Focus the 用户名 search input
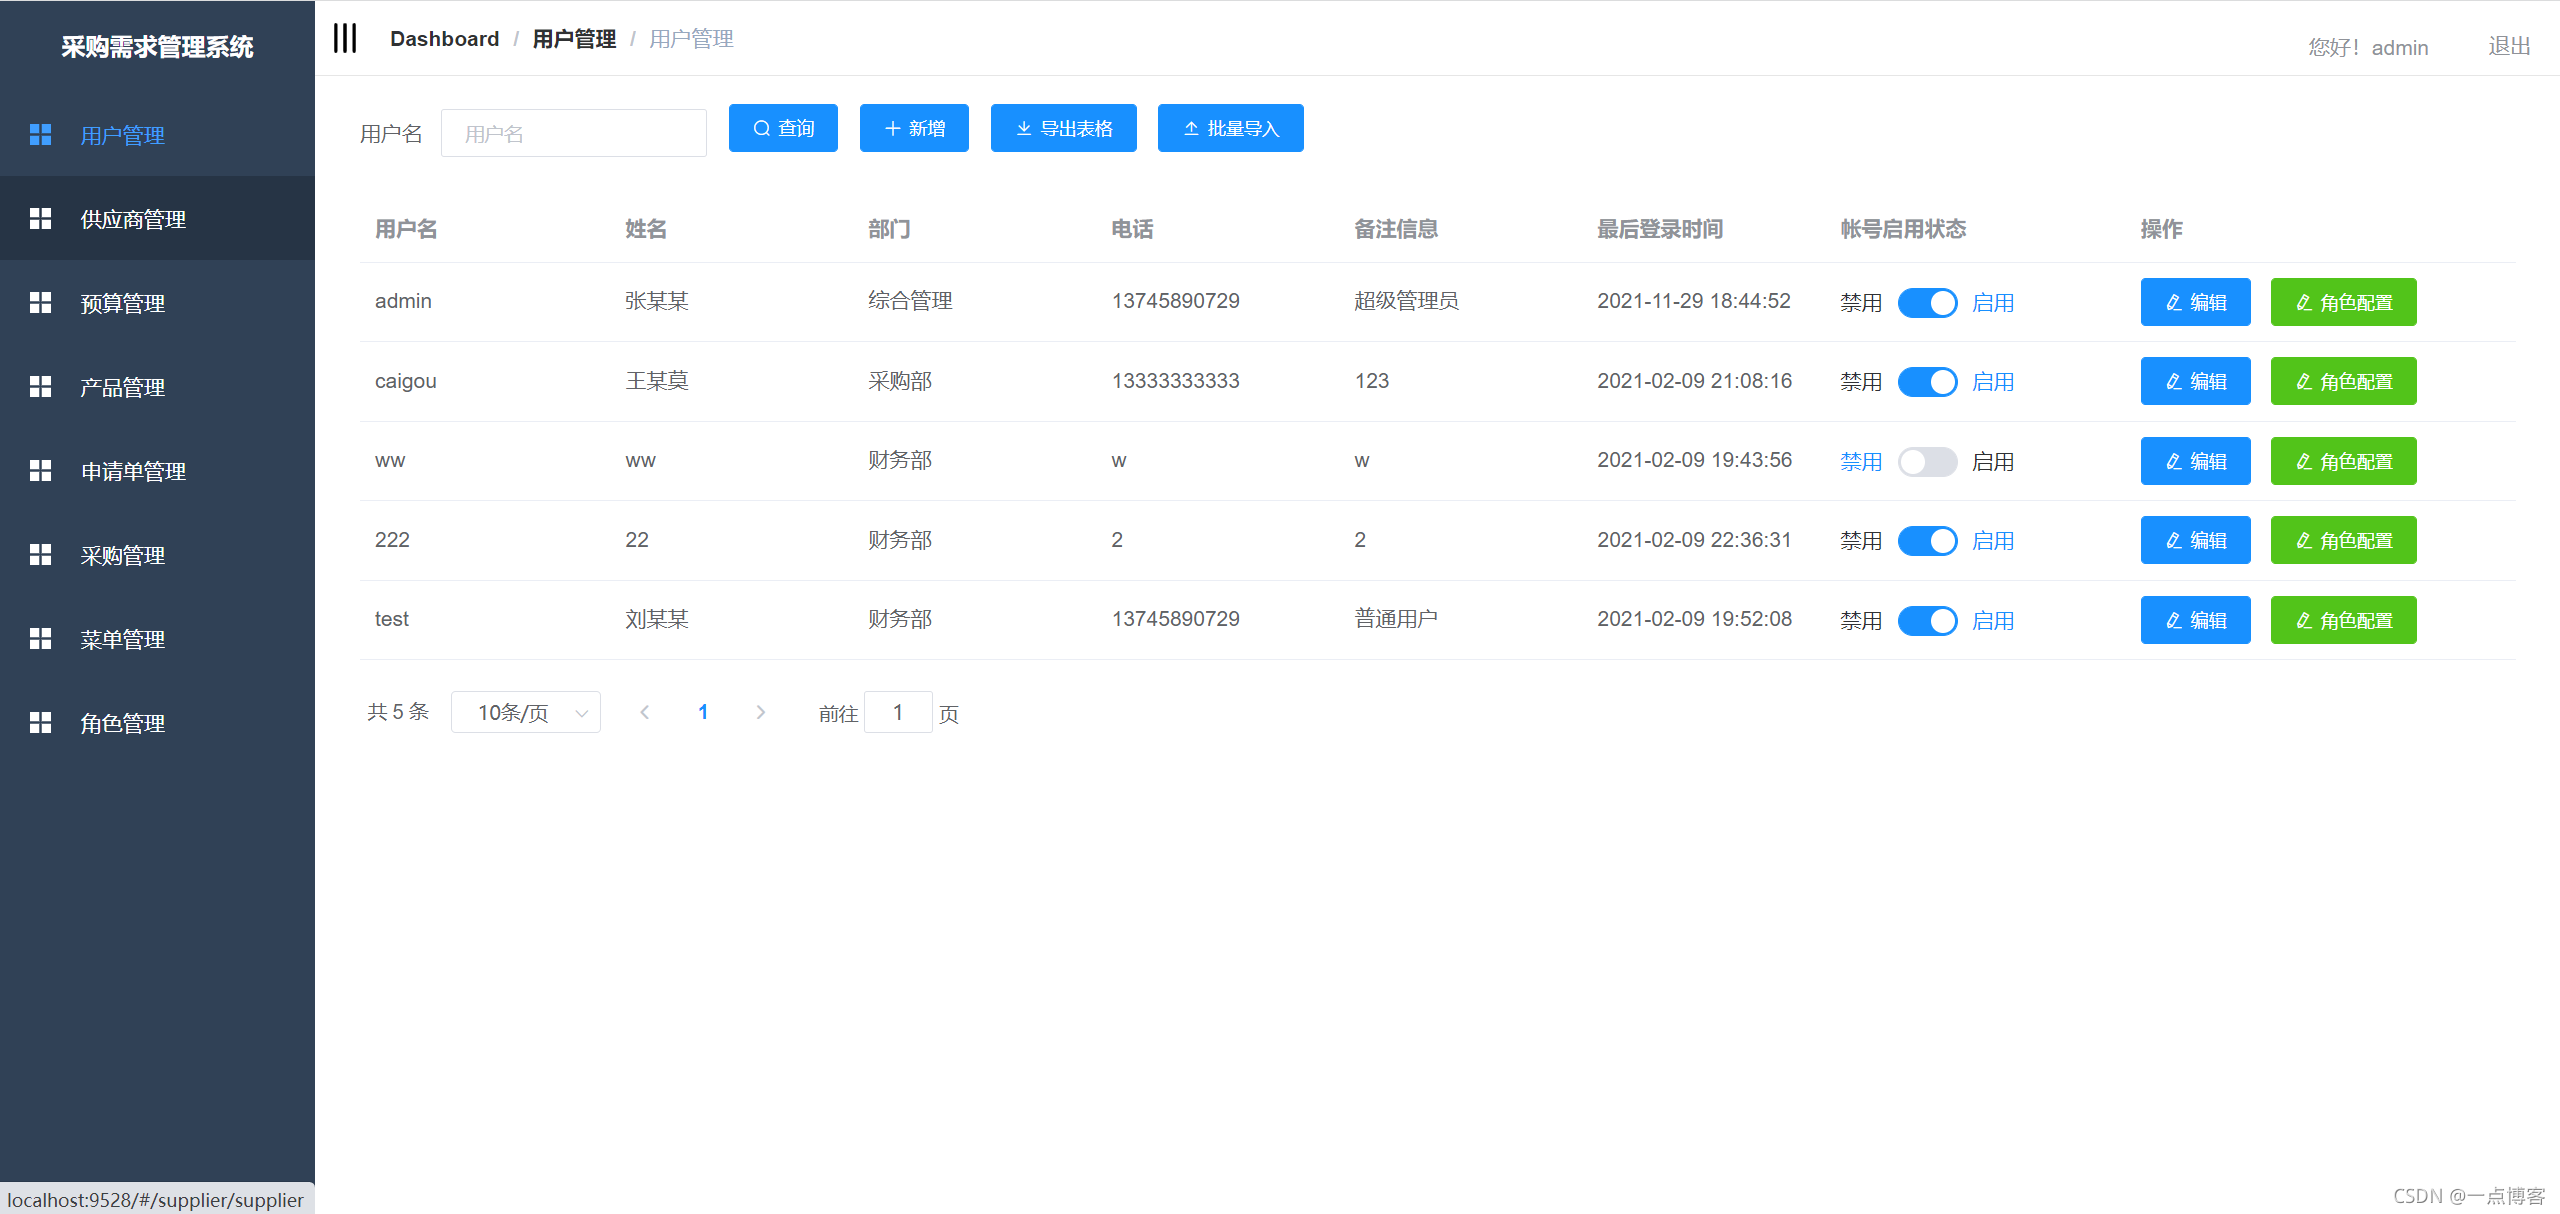 click(574, 133)
